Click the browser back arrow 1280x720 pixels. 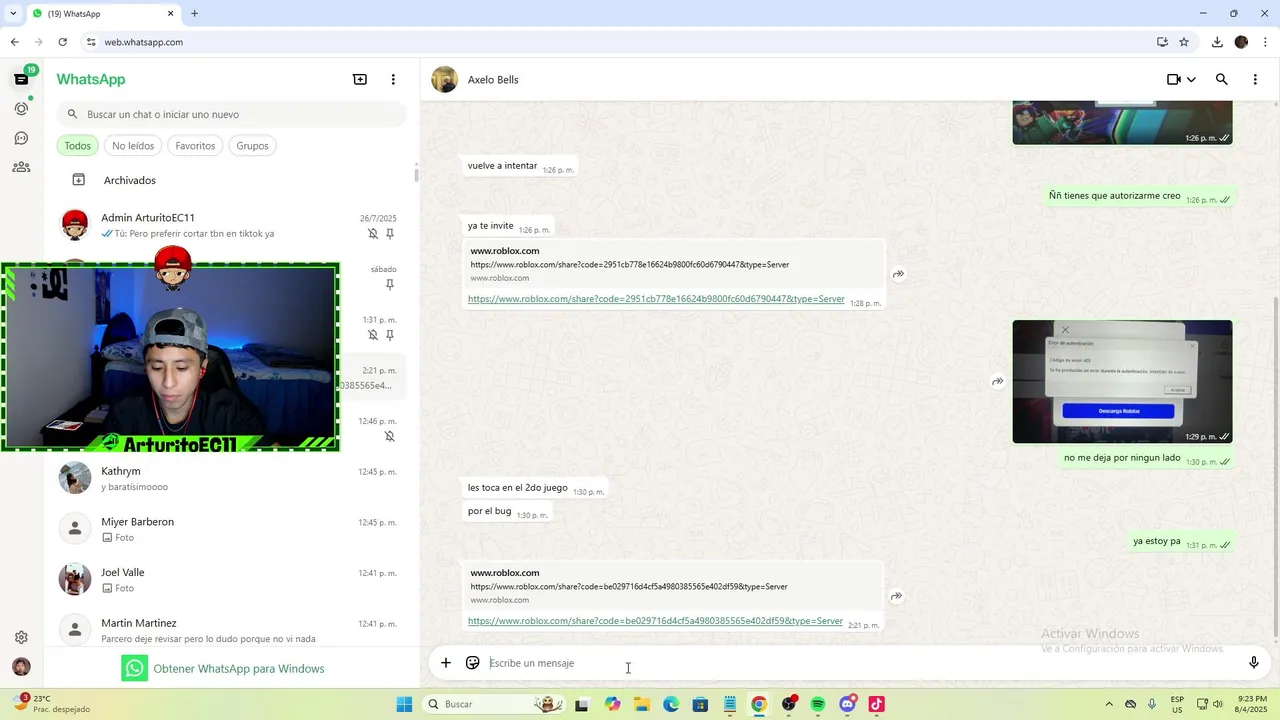click(14, 42)
